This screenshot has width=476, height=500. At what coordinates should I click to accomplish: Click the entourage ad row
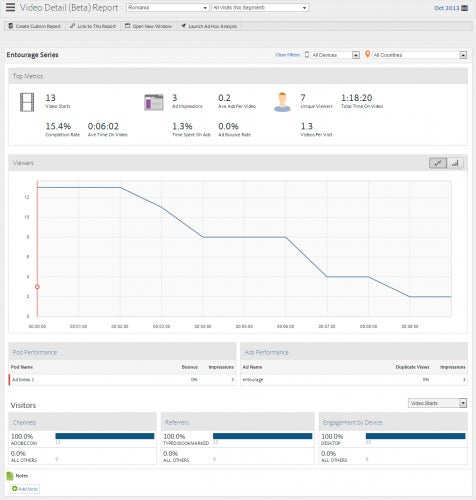(x=354, y=380)
